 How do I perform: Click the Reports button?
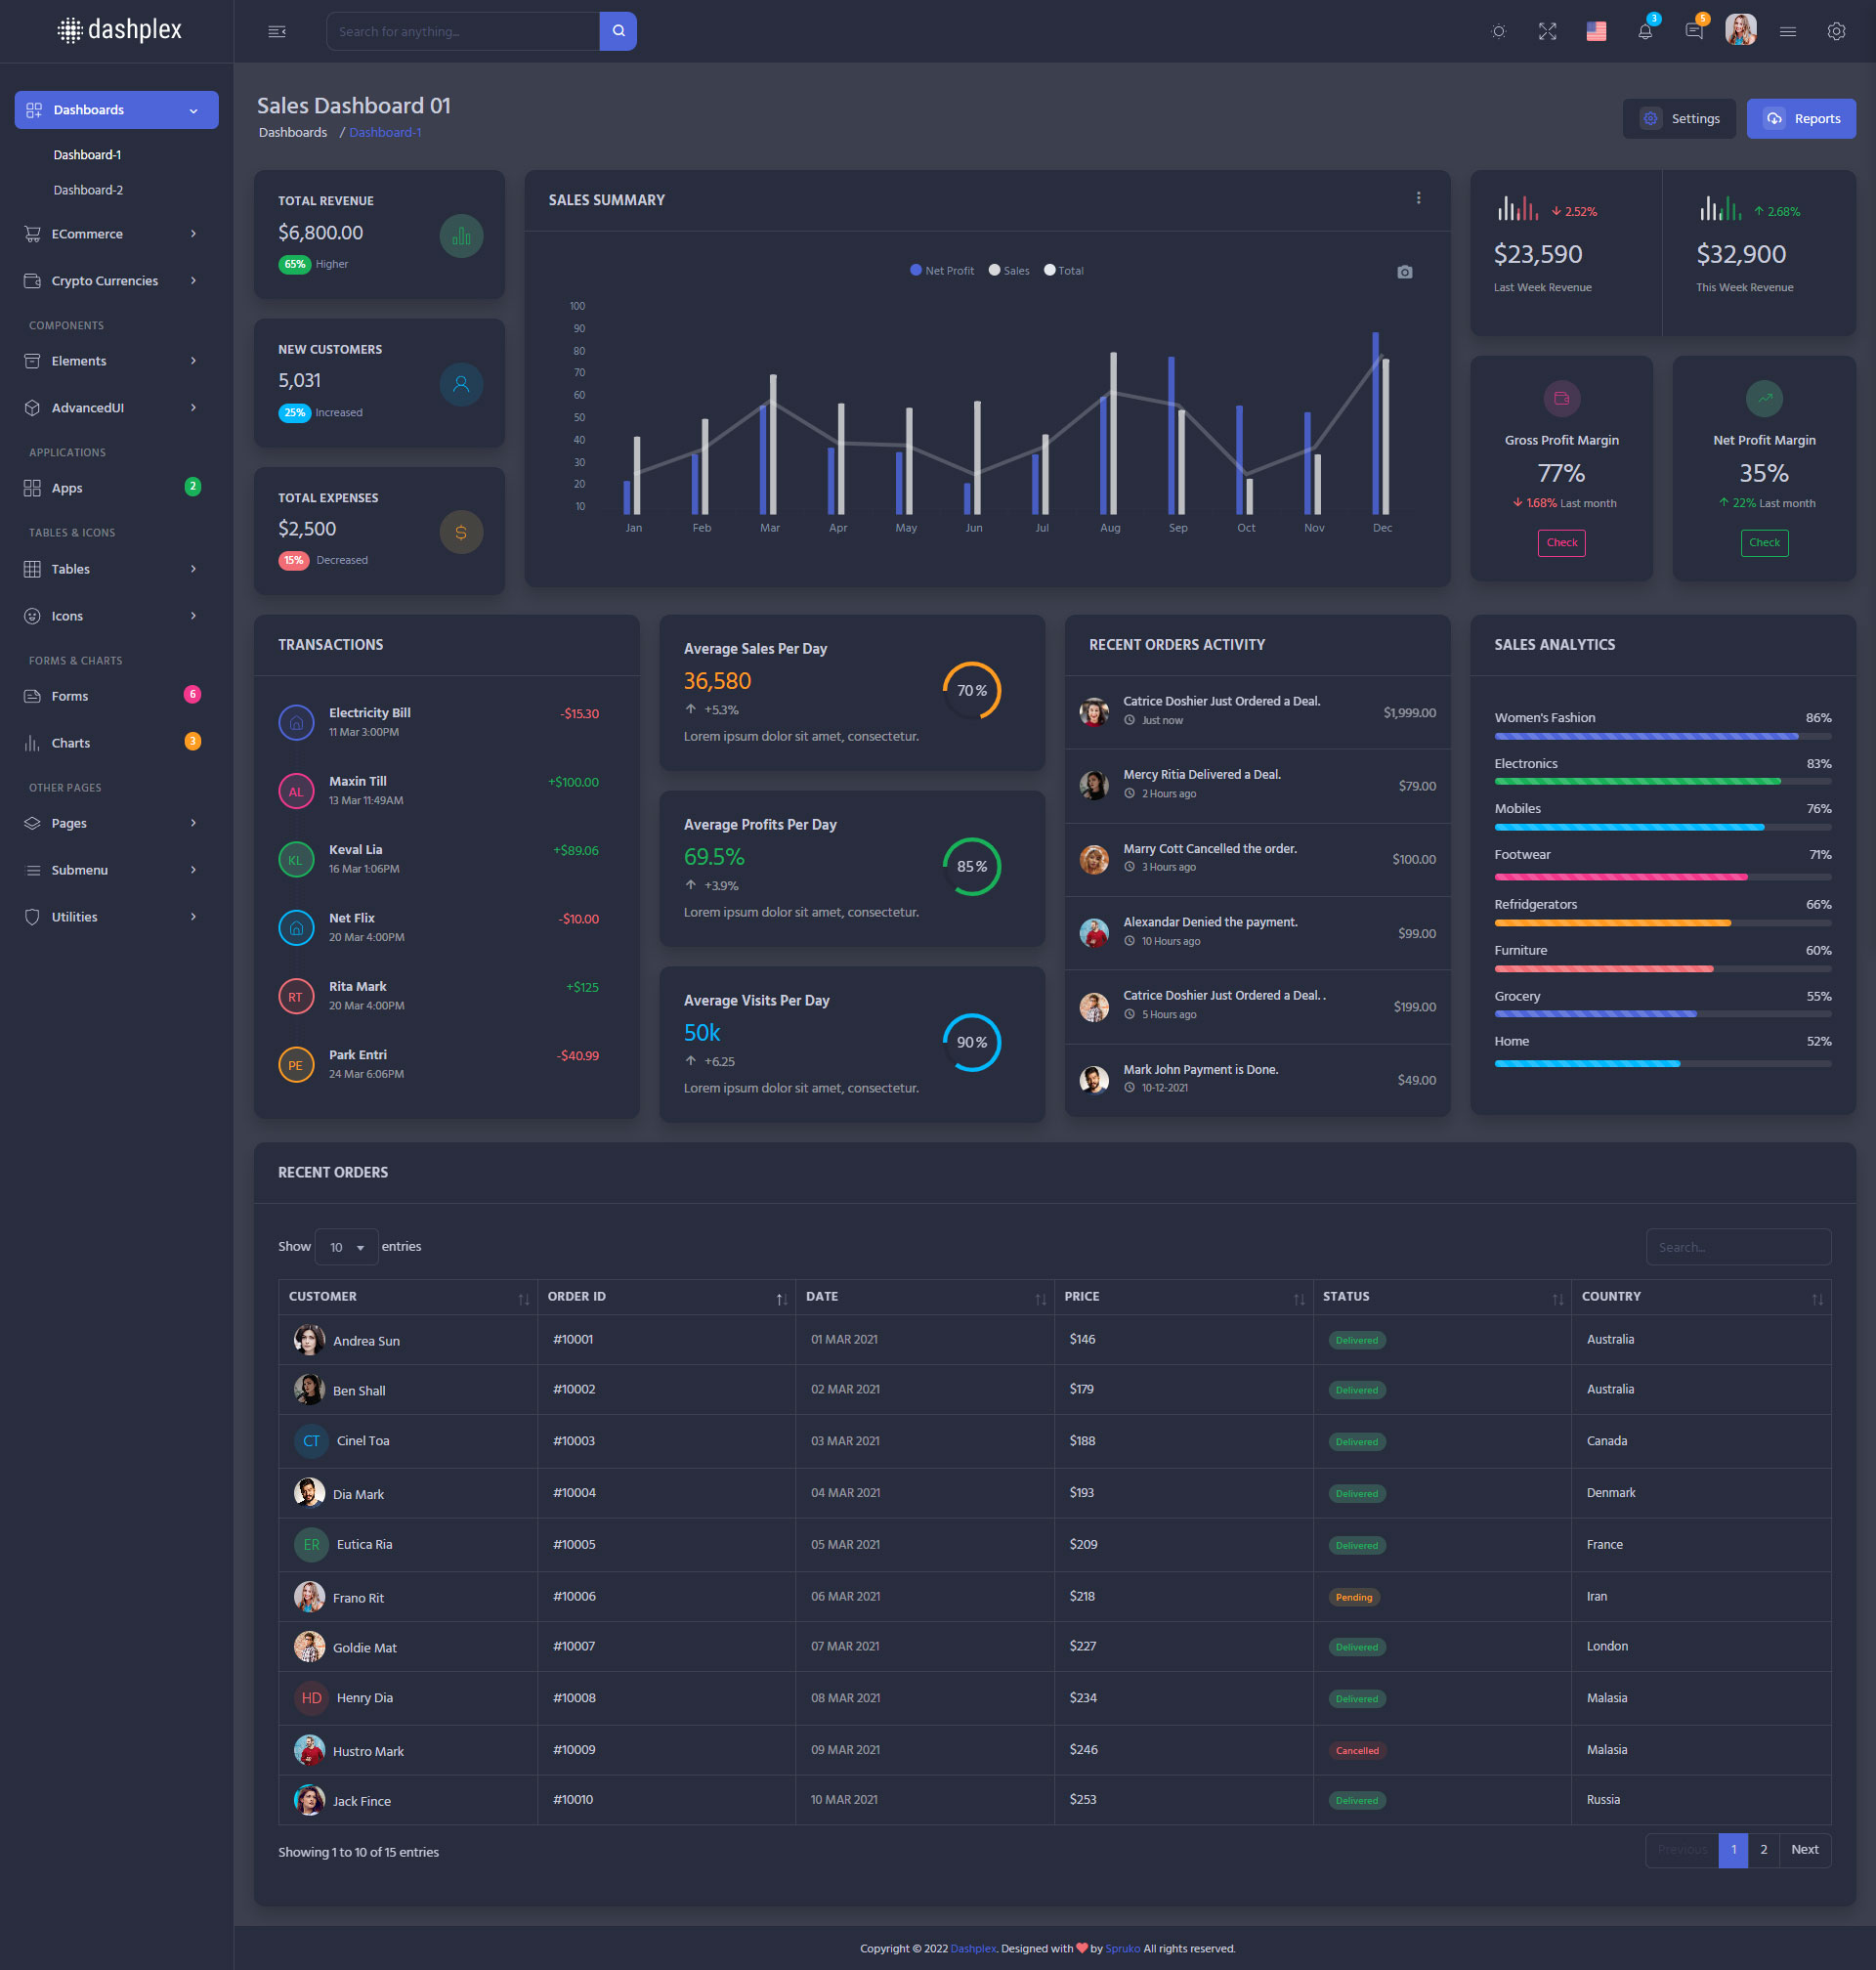point(1800,119)
